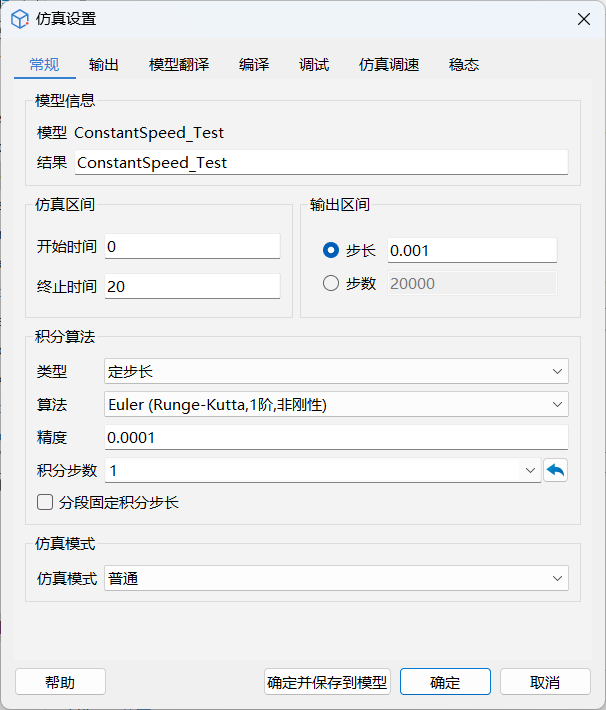Open the 类型 dropdown showing 定步长

coord(336,371)
